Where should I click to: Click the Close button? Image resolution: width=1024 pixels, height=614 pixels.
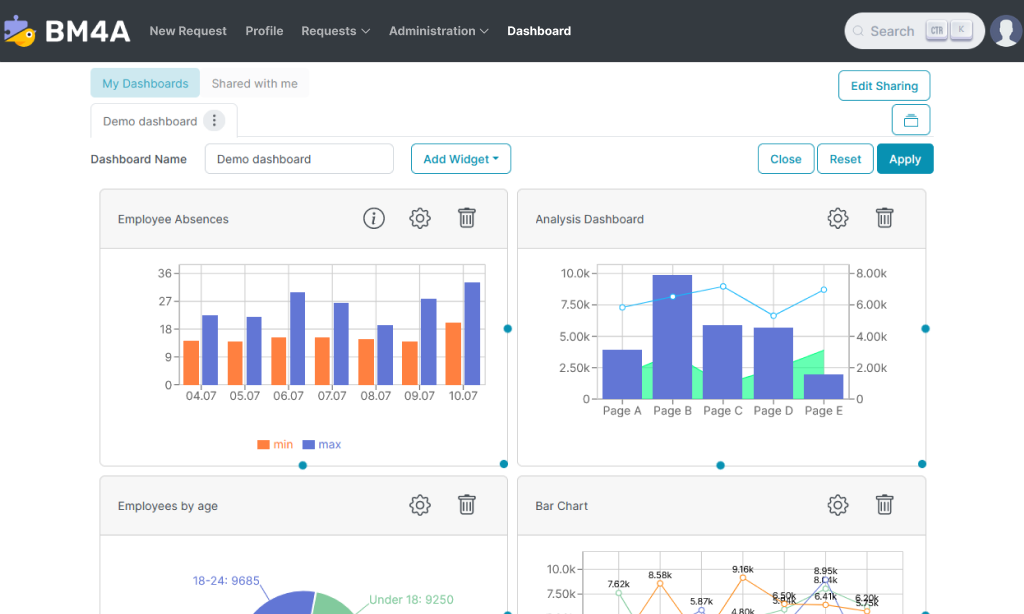point(786,159)
